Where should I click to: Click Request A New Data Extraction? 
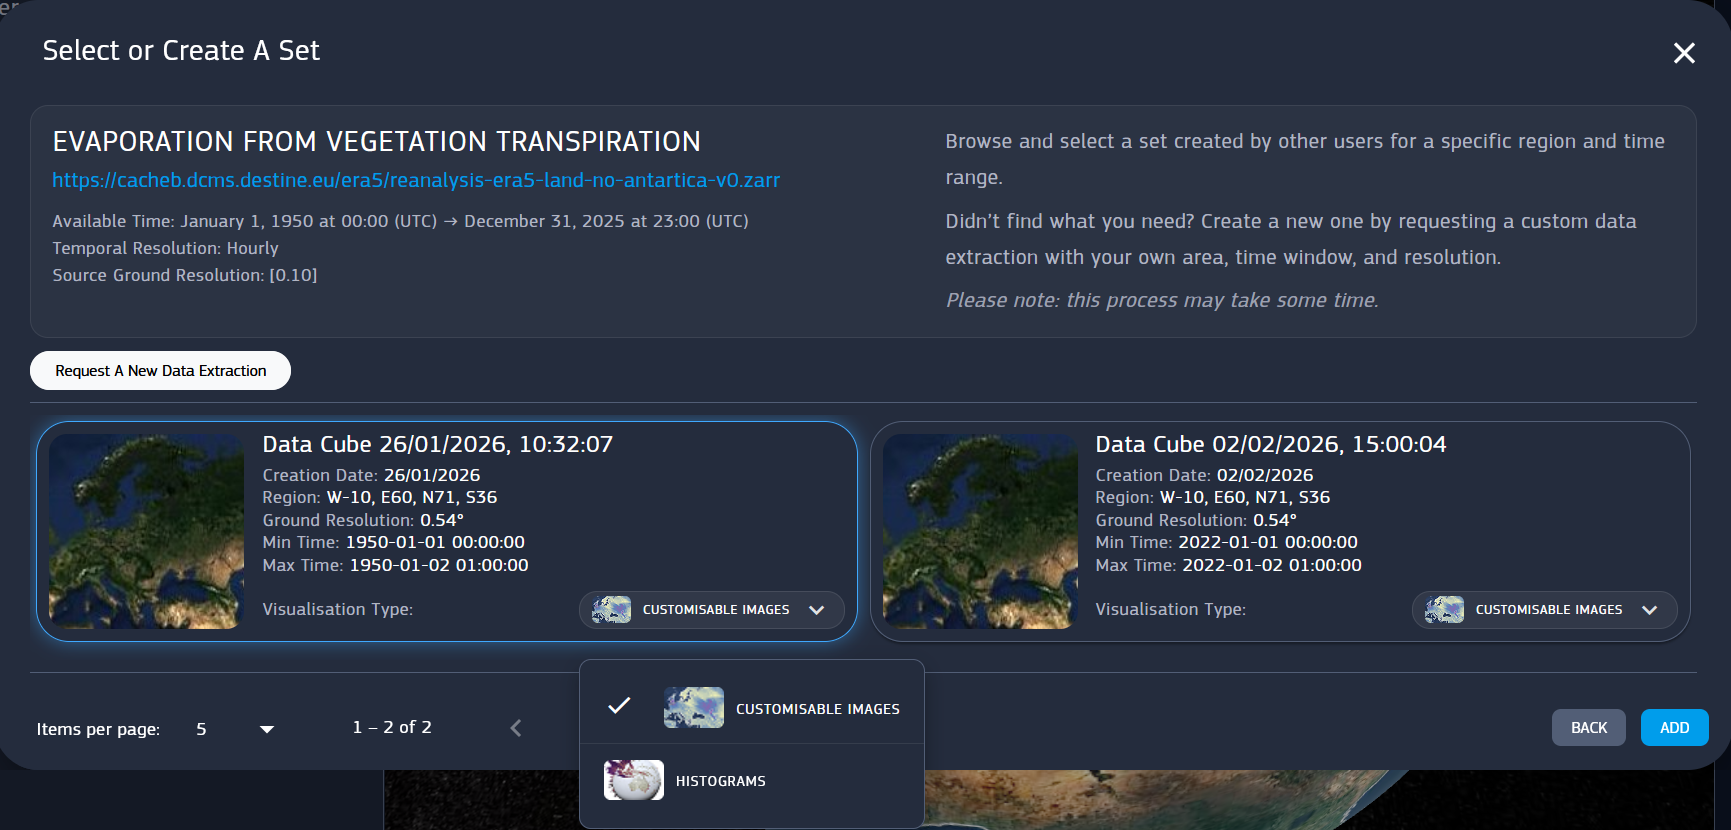[160, 371]
